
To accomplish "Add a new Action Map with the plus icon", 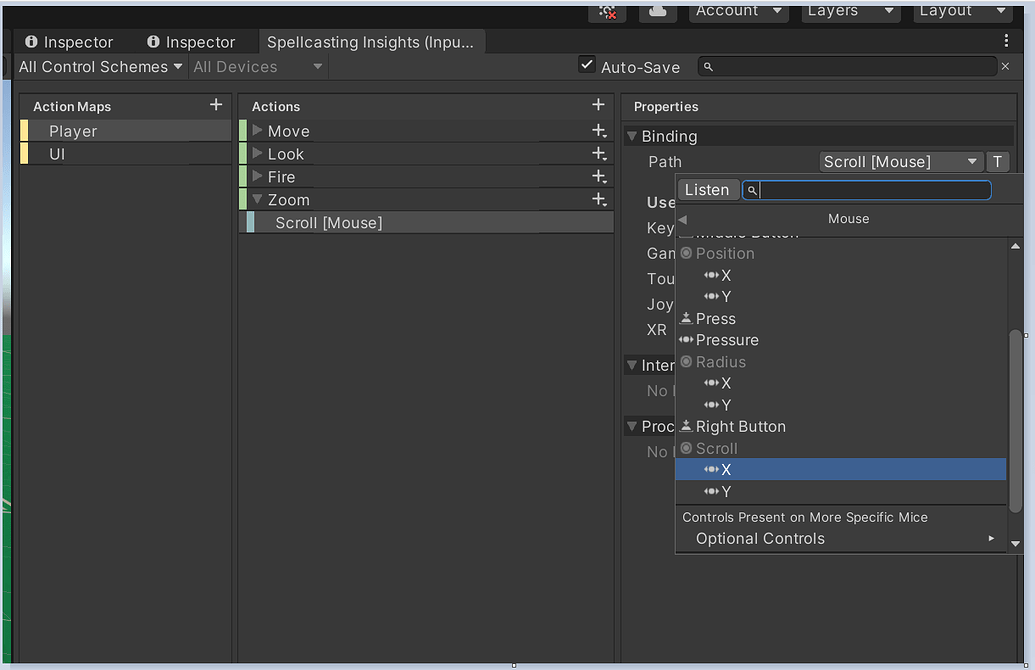I will tap(216, 105).
